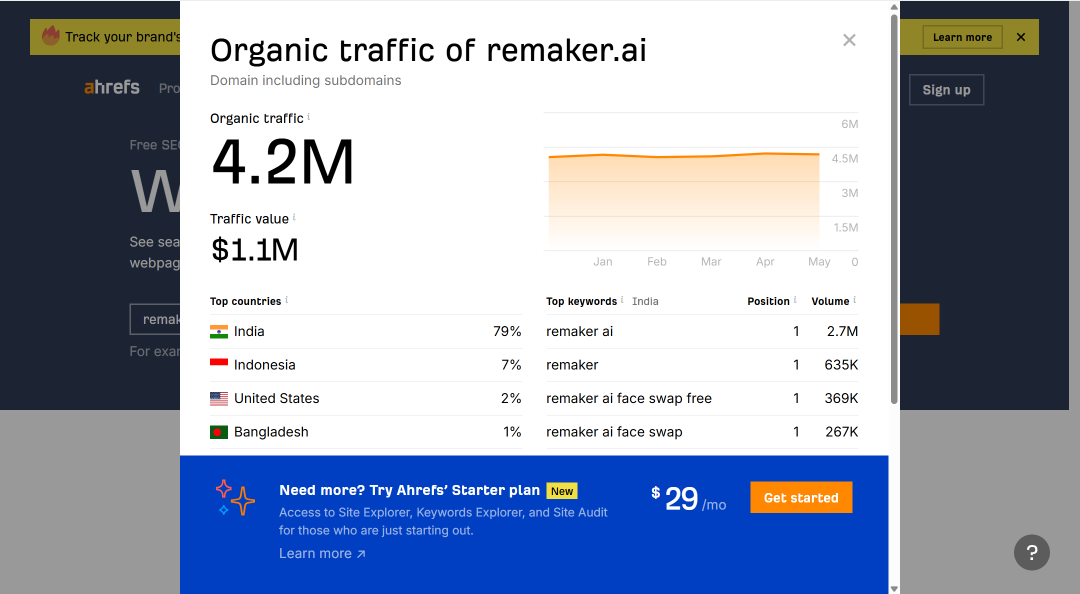Click the Sign up button
The width and height of the screenshot is (1080, 594).
[946, 90]
